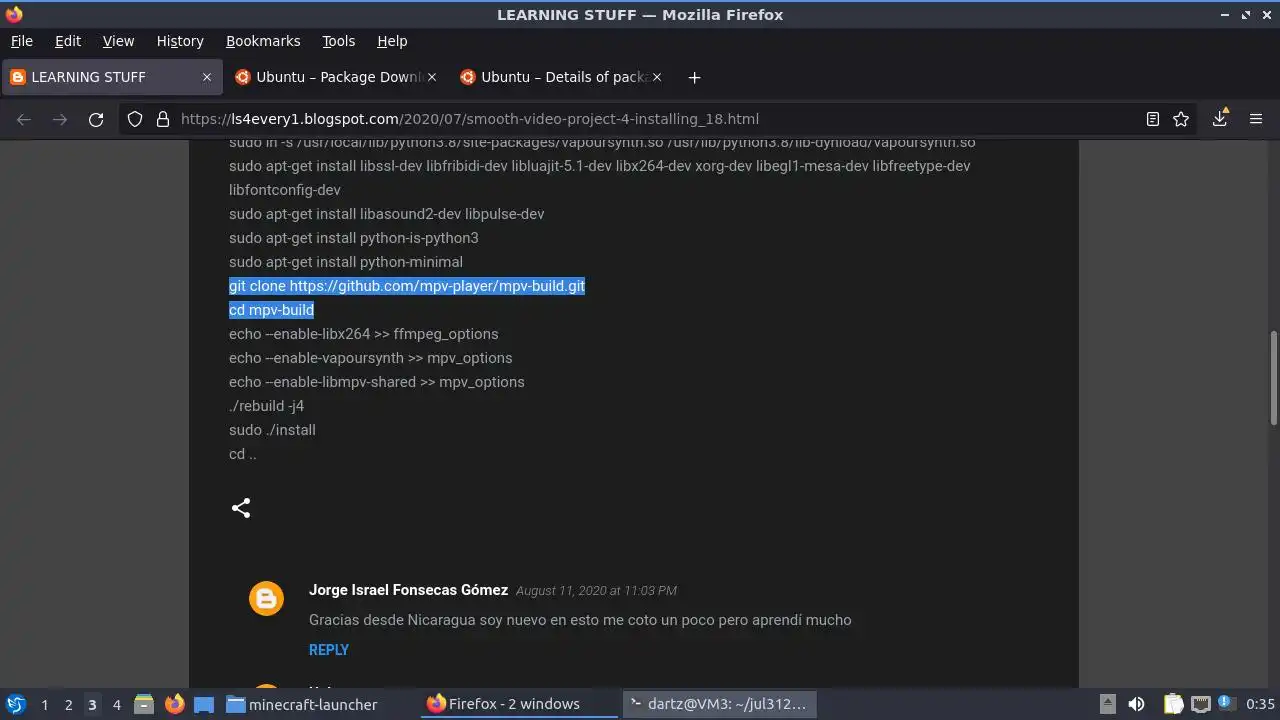Click the clipboard manager tray icon
Viewport: 1280px width, 720px height.
(x=1174, y=704)
